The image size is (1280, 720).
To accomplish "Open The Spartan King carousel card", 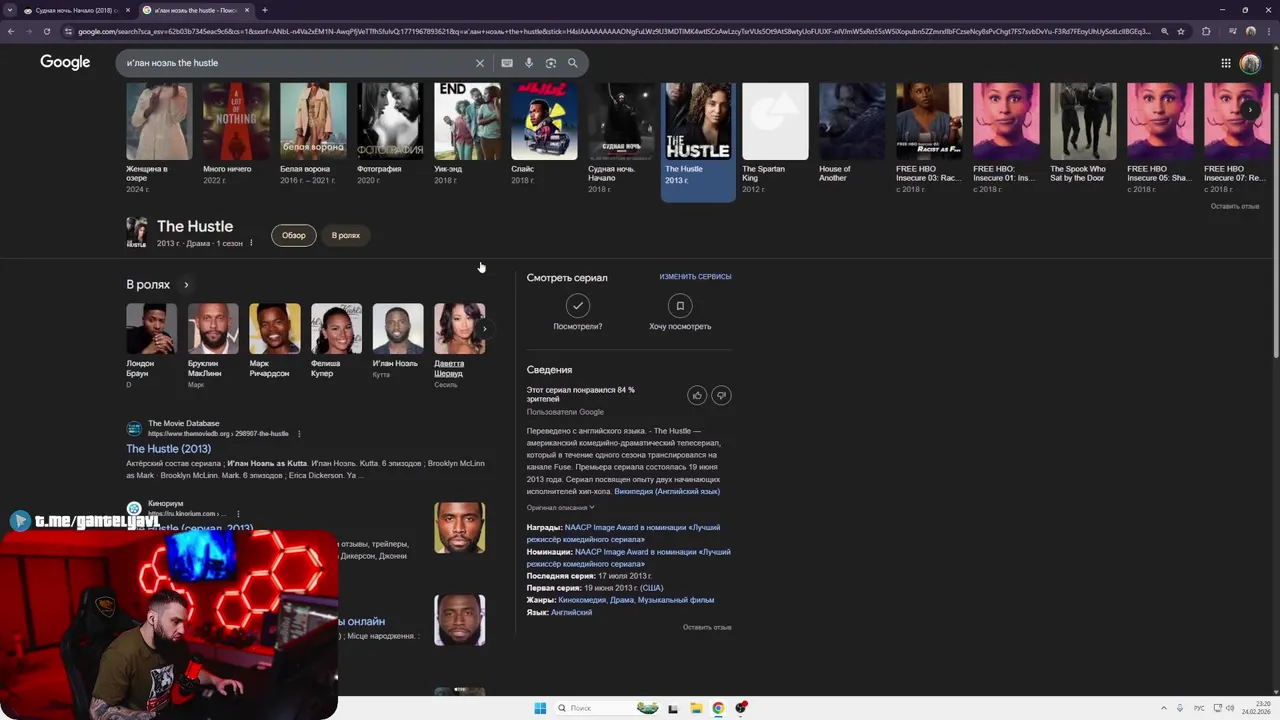I will [x=775, y=138].
